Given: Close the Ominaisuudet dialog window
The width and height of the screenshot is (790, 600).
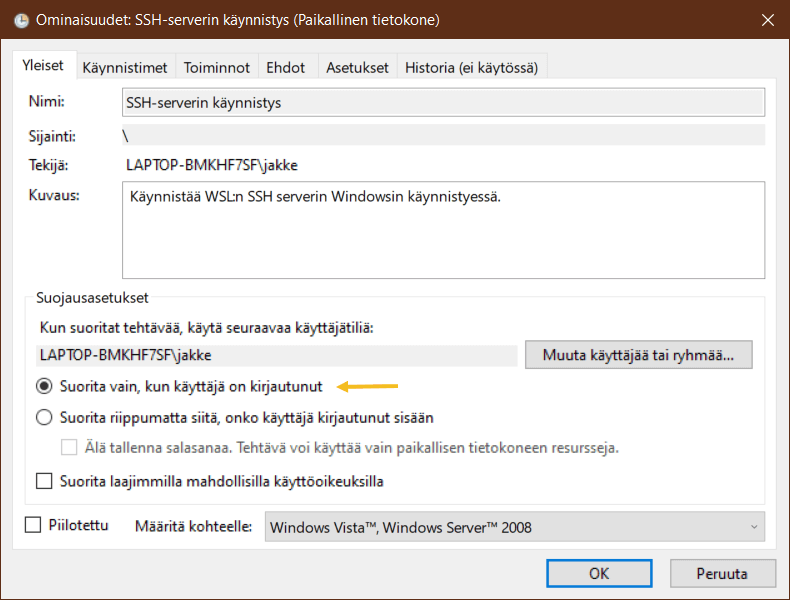Looking at the screenshot, I should coord(767,20).
